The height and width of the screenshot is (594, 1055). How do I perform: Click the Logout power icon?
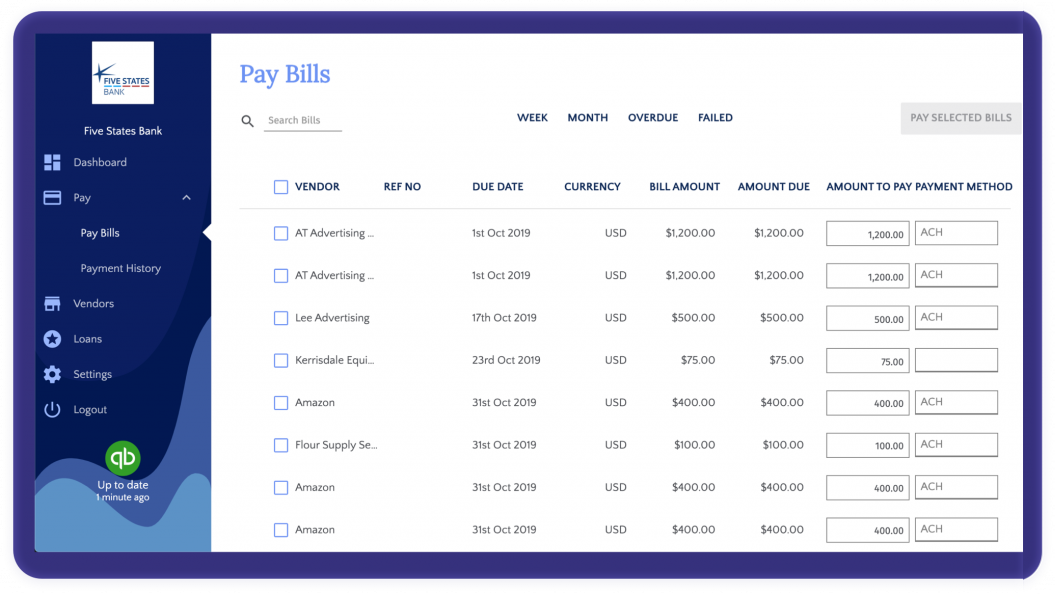click(52, 410)
